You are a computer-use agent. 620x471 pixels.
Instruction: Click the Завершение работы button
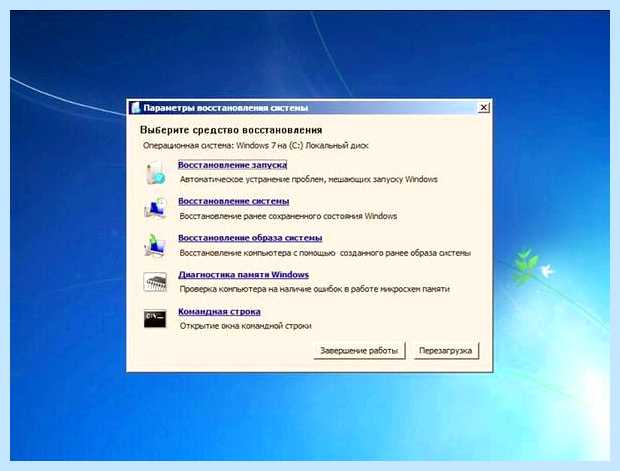359,351
